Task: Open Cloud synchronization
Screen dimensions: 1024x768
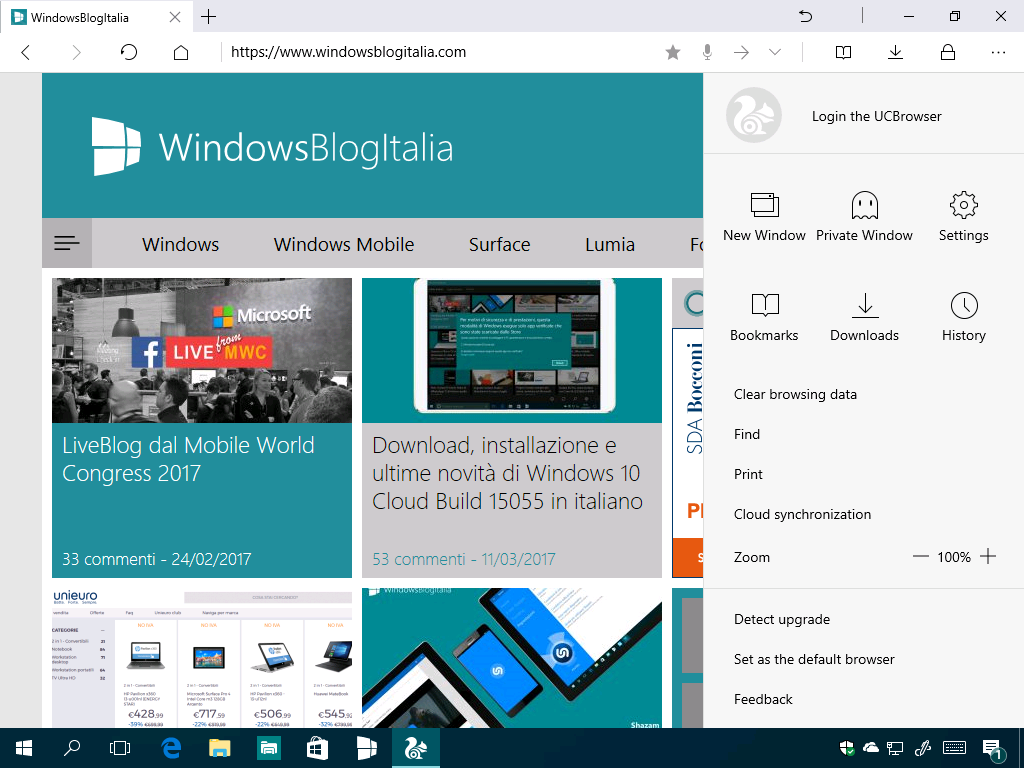Action: tap(802, 515)
